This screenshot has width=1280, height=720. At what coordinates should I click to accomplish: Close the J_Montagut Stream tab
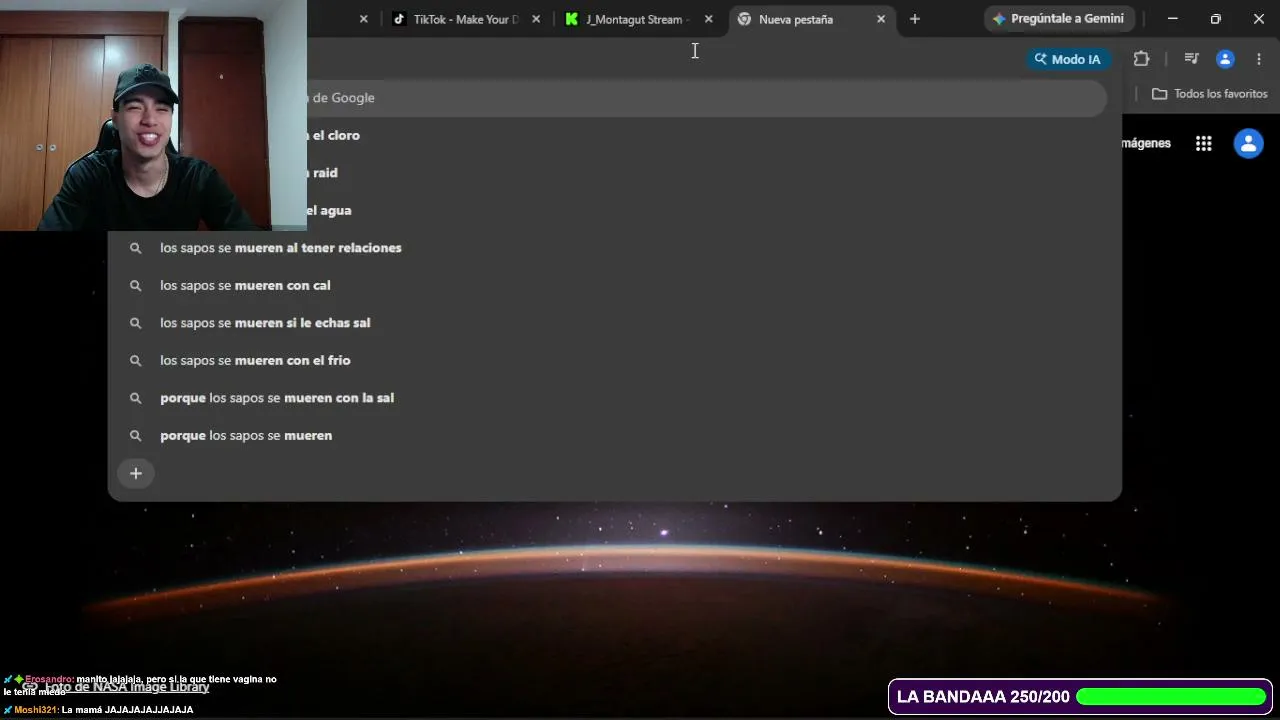[709, 19]
